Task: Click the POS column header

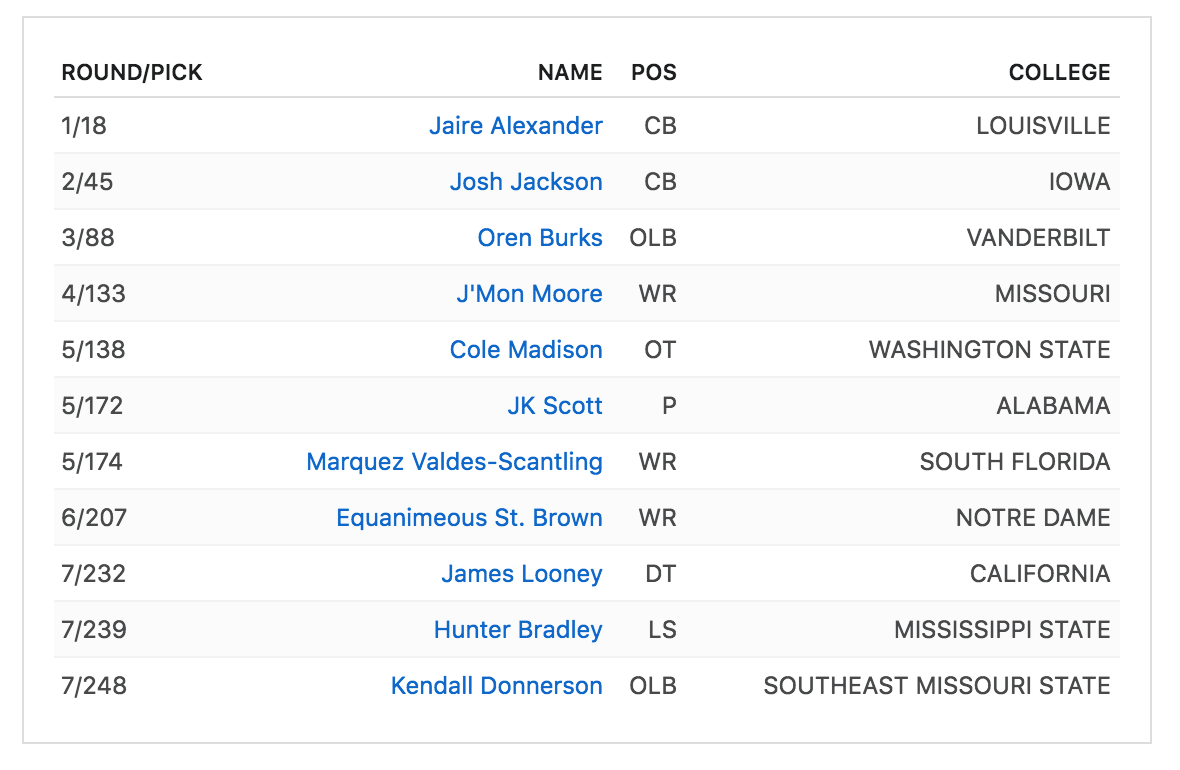Action: pyautogui.click(x=654, y=73)
